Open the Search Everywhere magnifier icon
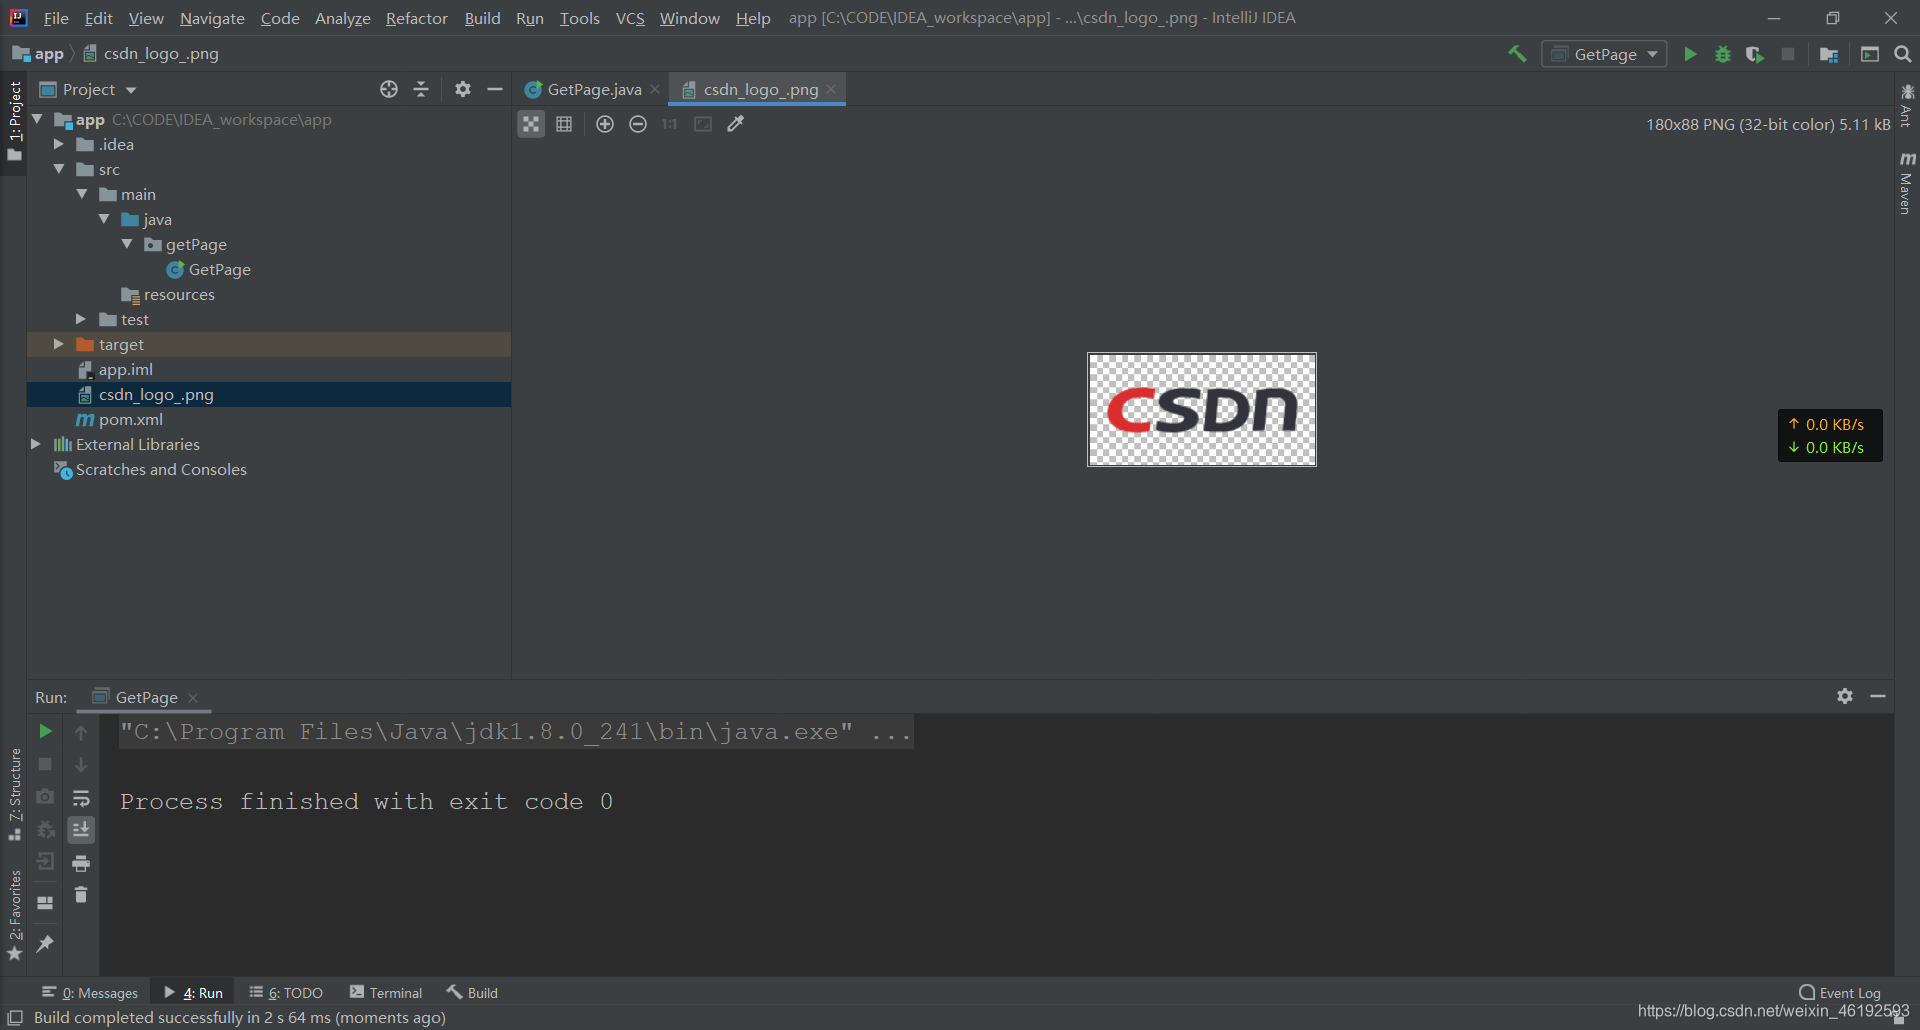The width and height of the screenshot is (1920, 1030). tap(1903, 54)
